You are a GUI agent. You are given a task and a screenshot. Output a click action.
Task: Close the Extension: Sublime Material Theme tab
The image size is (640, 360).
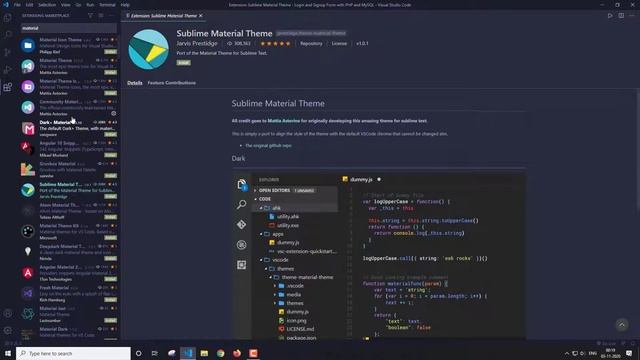[200, 16]
